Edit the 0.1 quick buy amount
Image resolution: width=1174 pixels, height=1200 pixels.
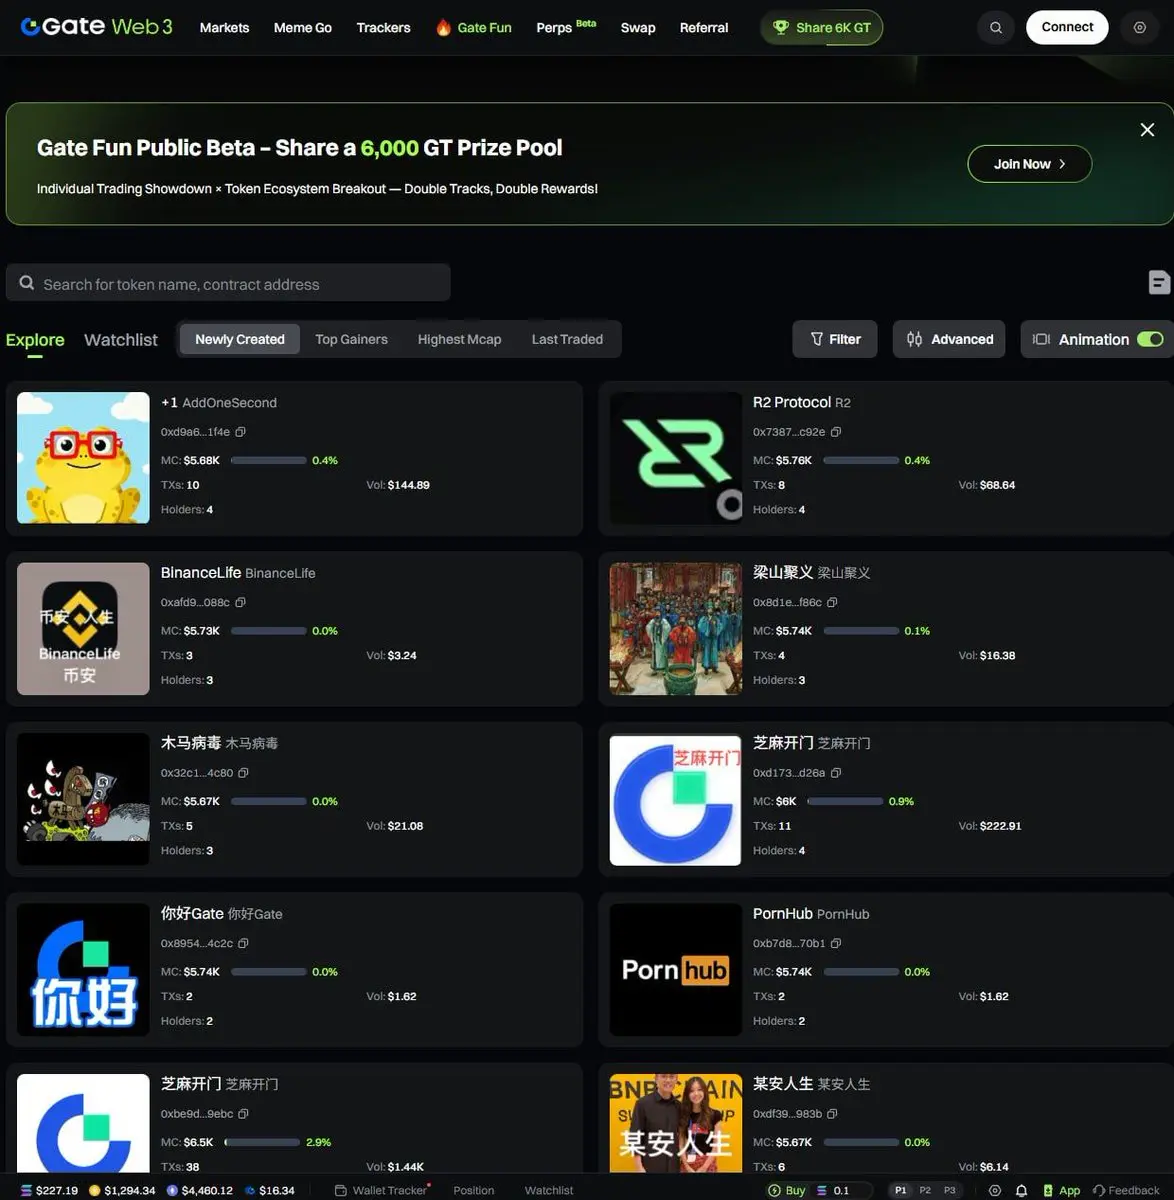pos(841,1190)
